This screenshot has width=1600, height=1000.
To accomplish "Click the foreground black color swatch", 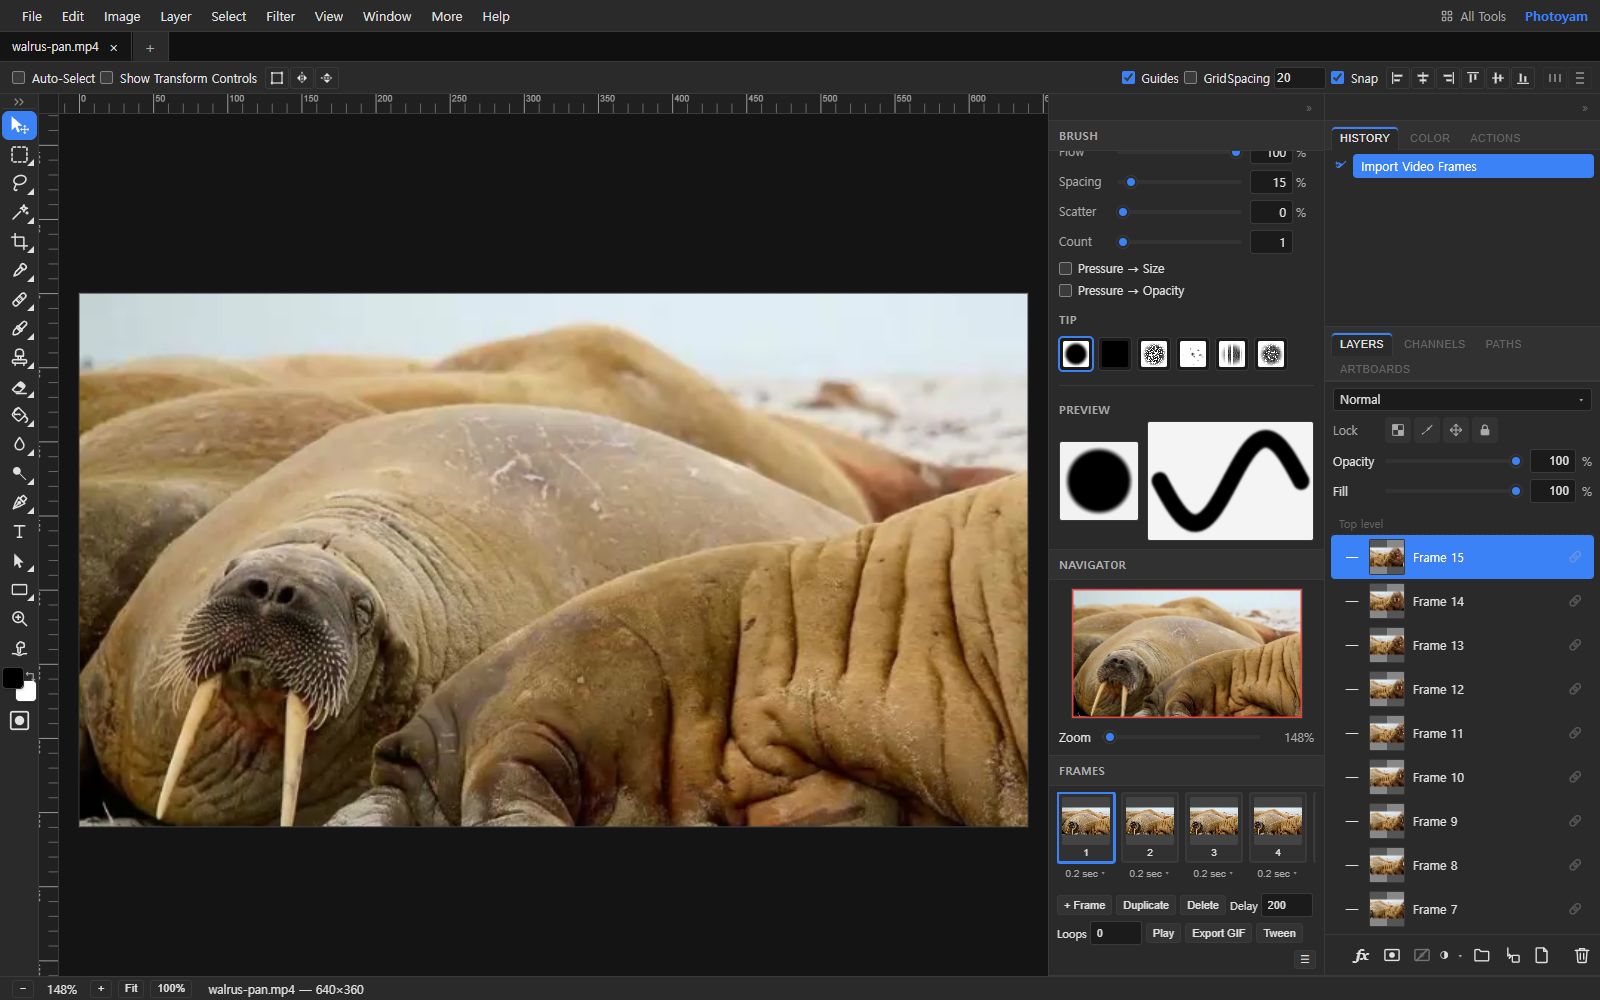I will pos(12,679).
